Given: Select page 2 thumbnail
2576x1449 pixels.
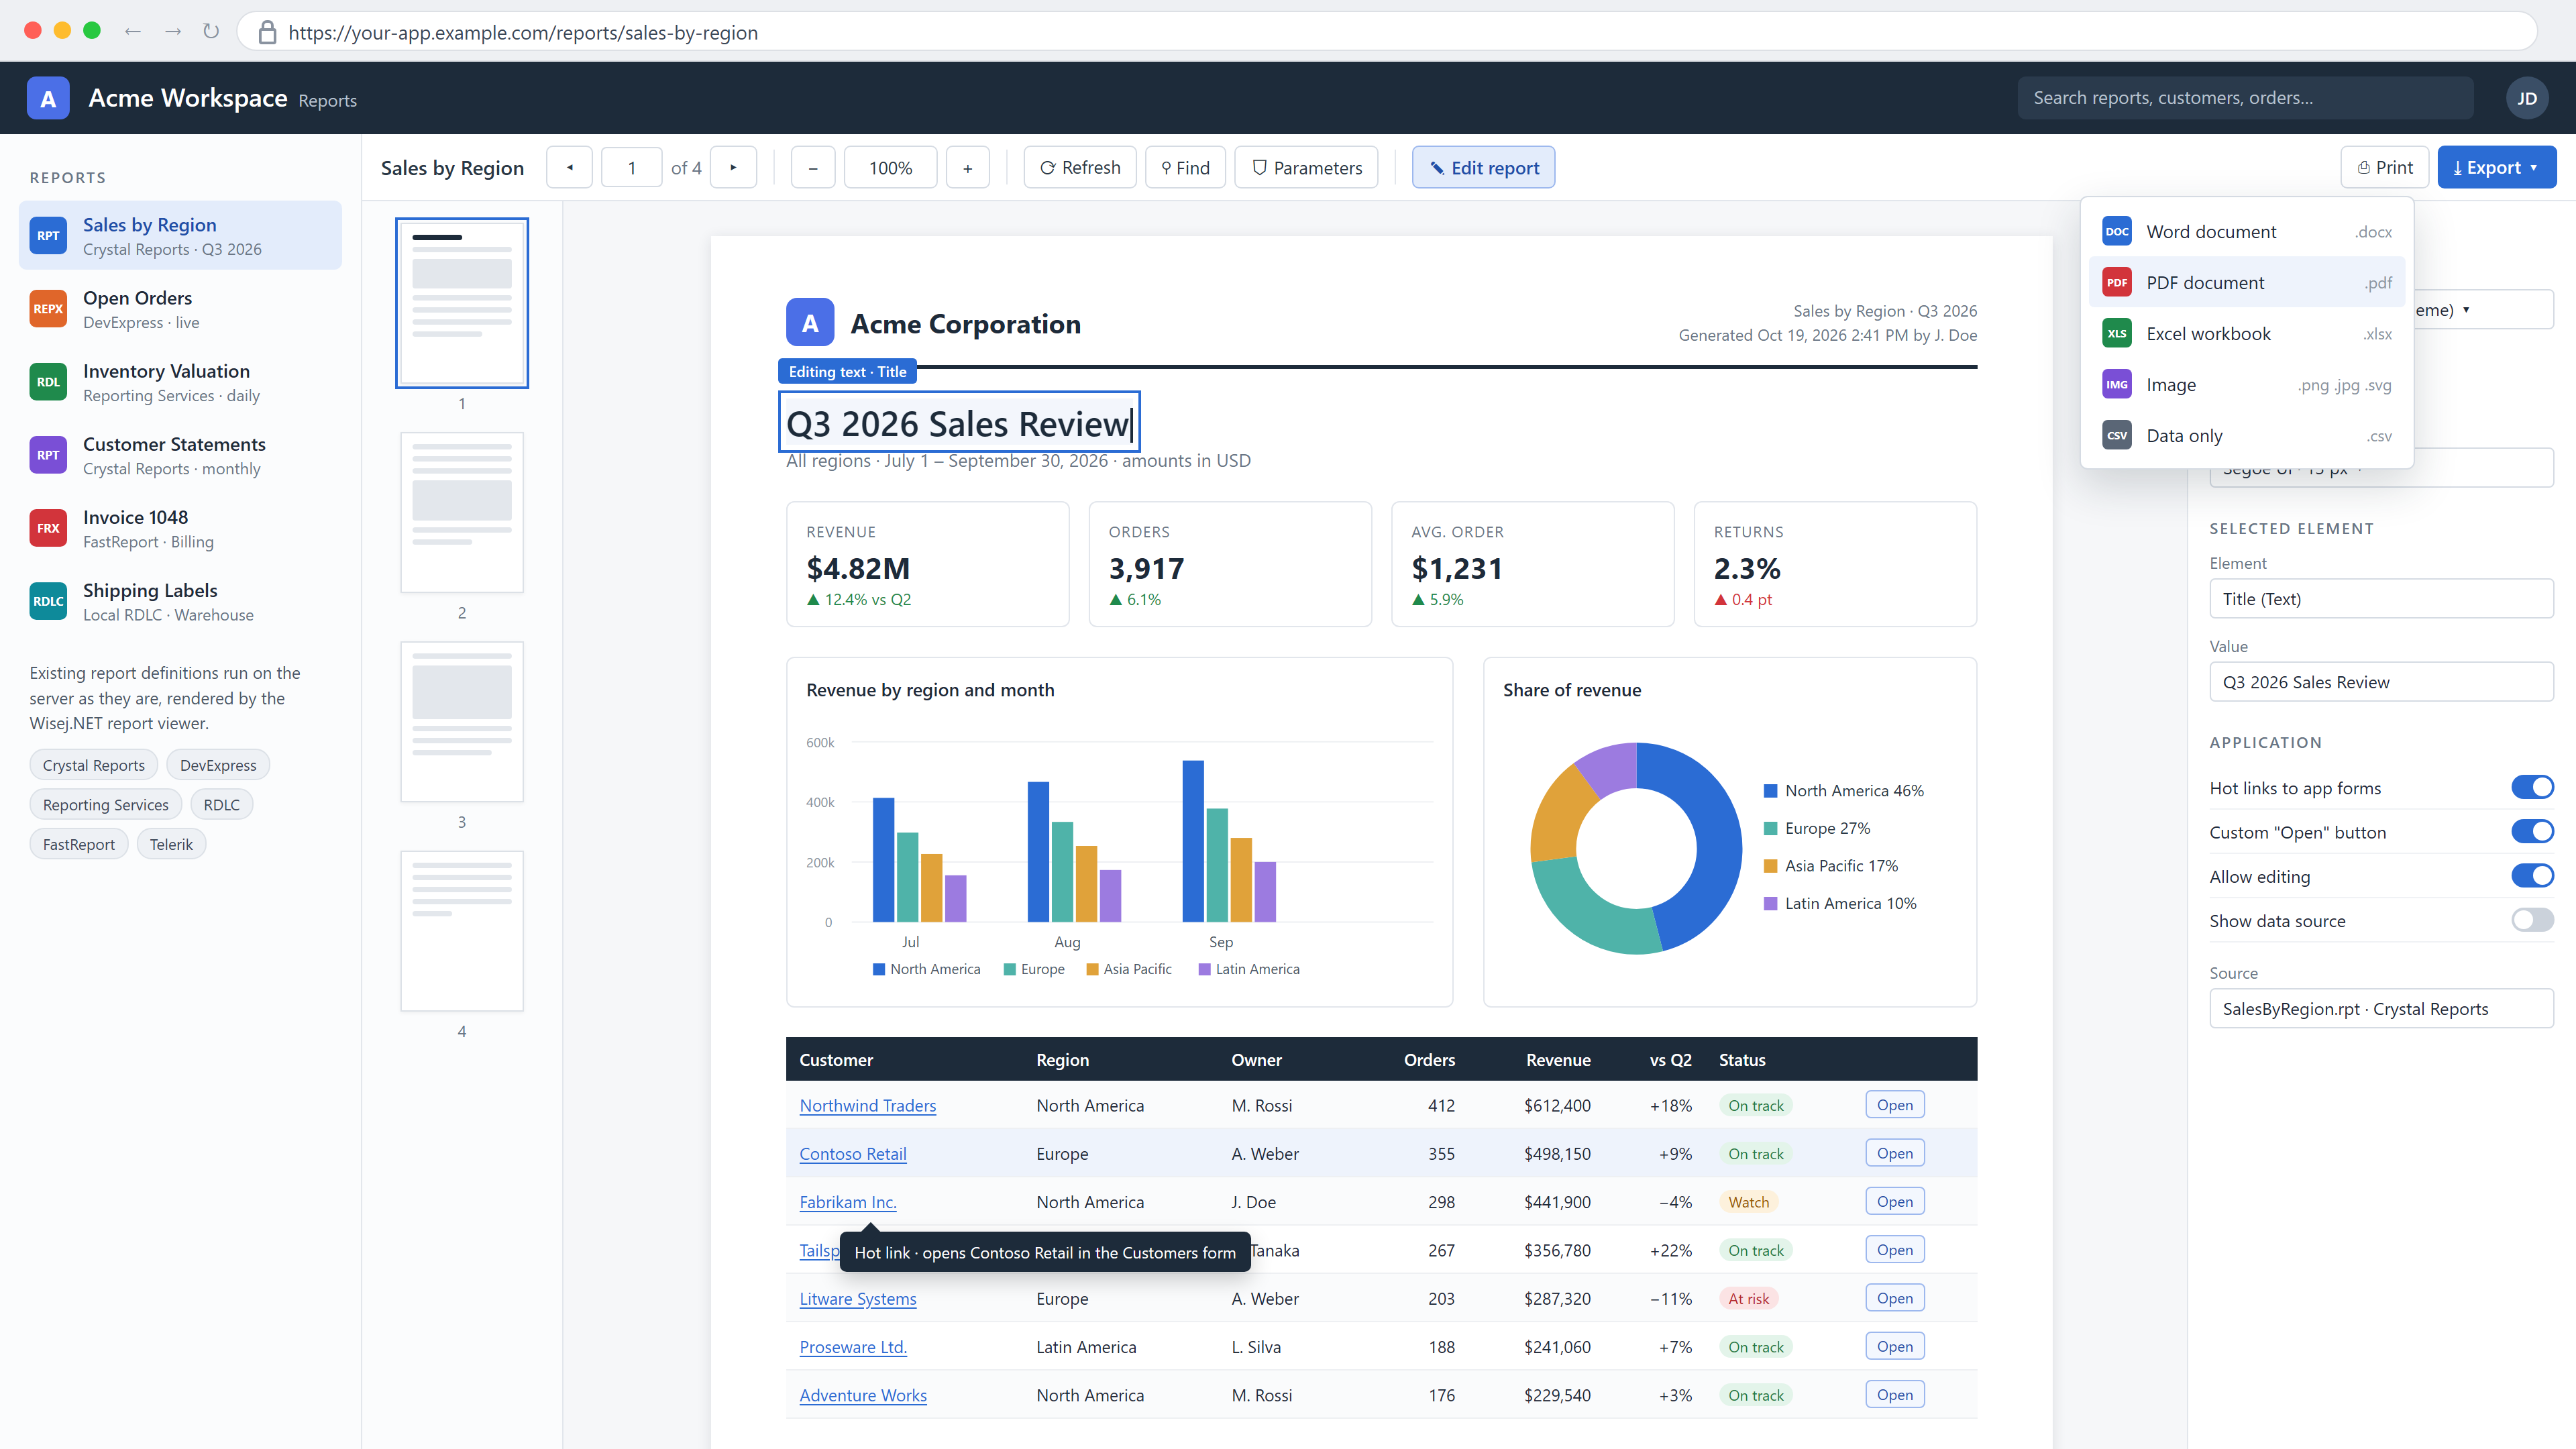Looking at the screenshot, I should click(x=461, y=512).
